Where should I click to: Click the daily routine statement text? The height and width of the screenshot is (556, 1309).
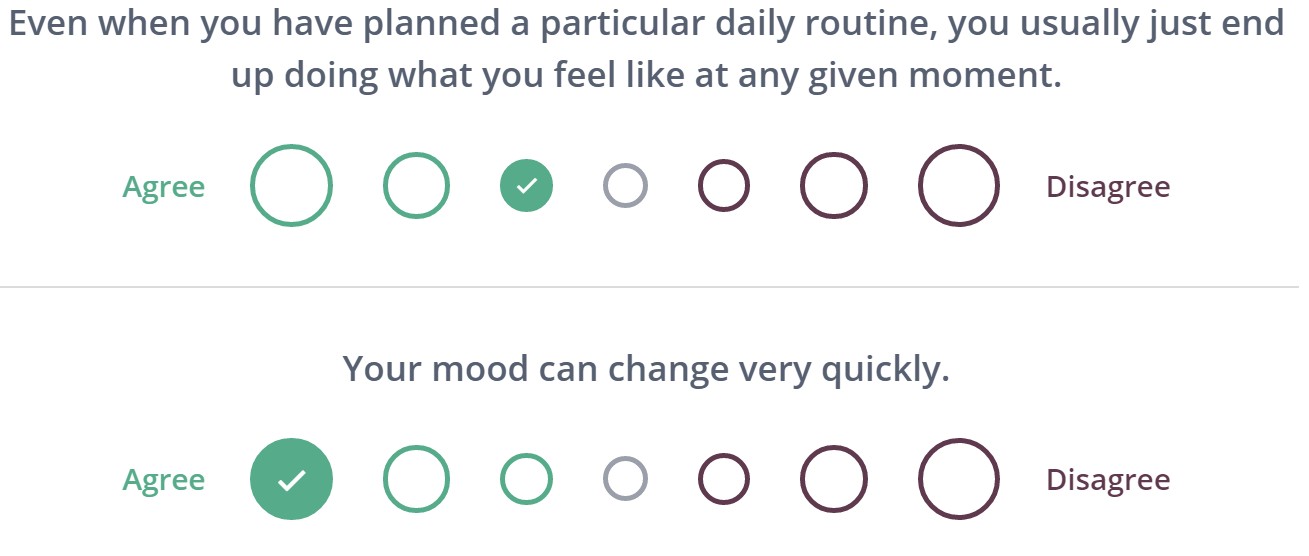646,48
